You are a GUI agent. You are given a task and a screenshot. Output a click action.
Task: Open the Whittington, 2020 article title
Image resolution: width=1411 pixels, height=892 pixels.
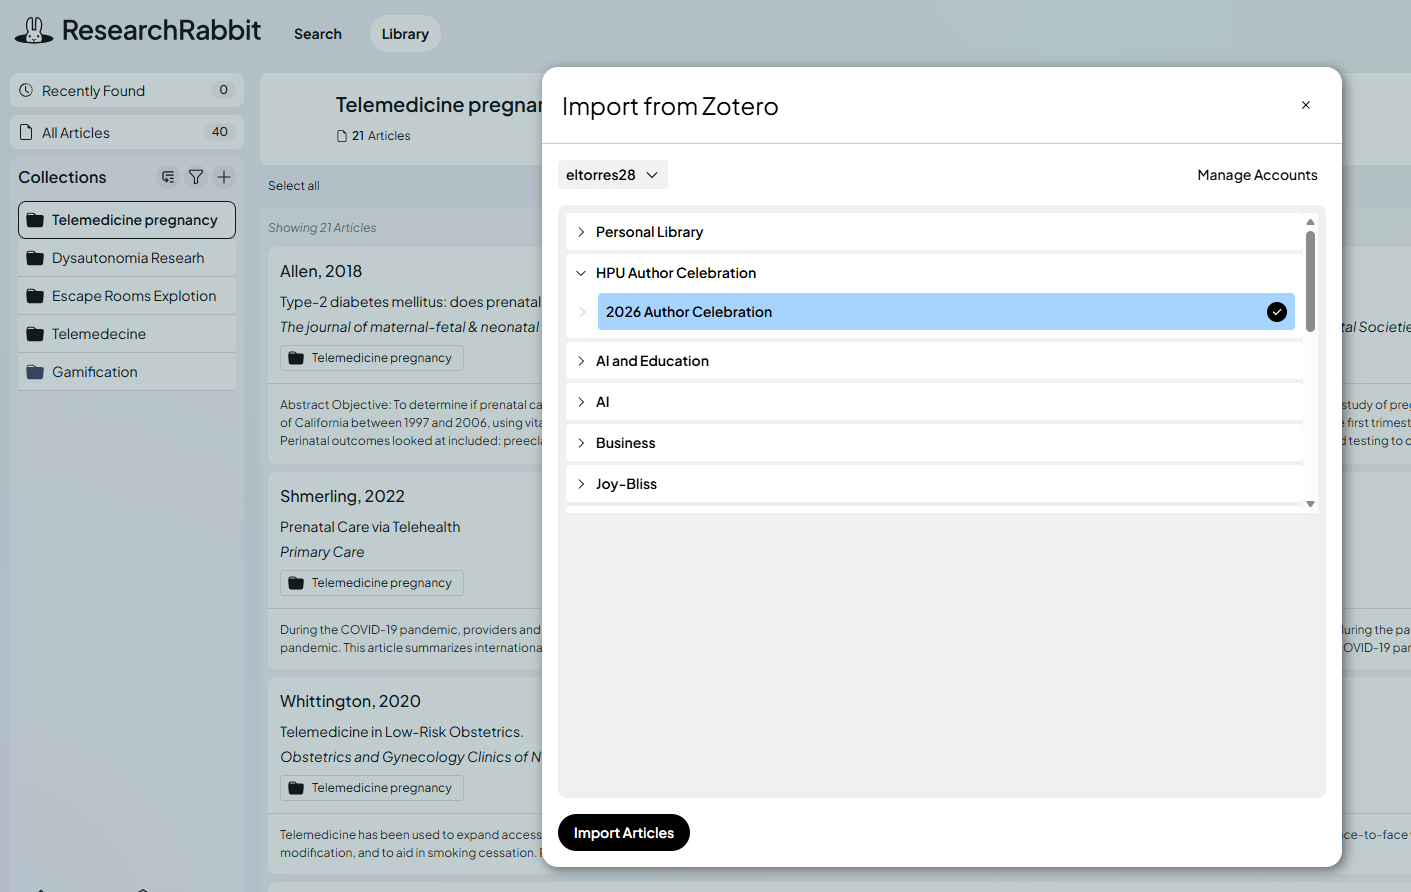pos(350,701)
